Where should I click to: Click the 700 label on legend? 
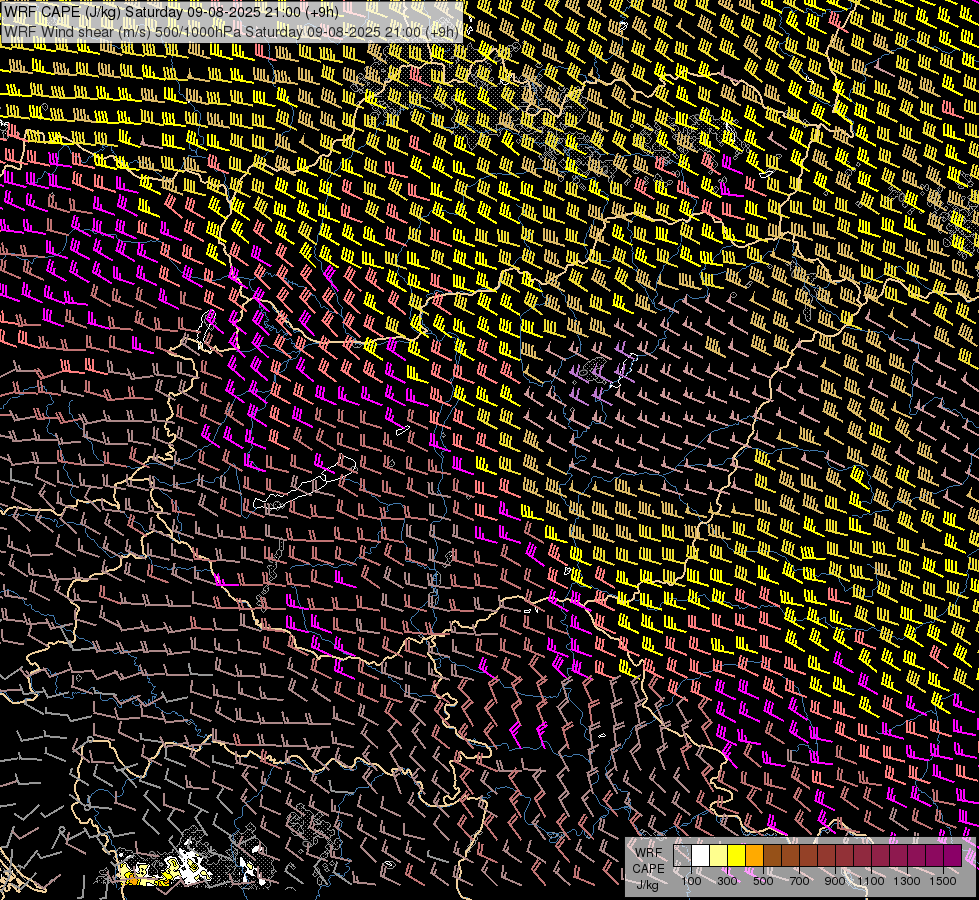pos(799,881)
